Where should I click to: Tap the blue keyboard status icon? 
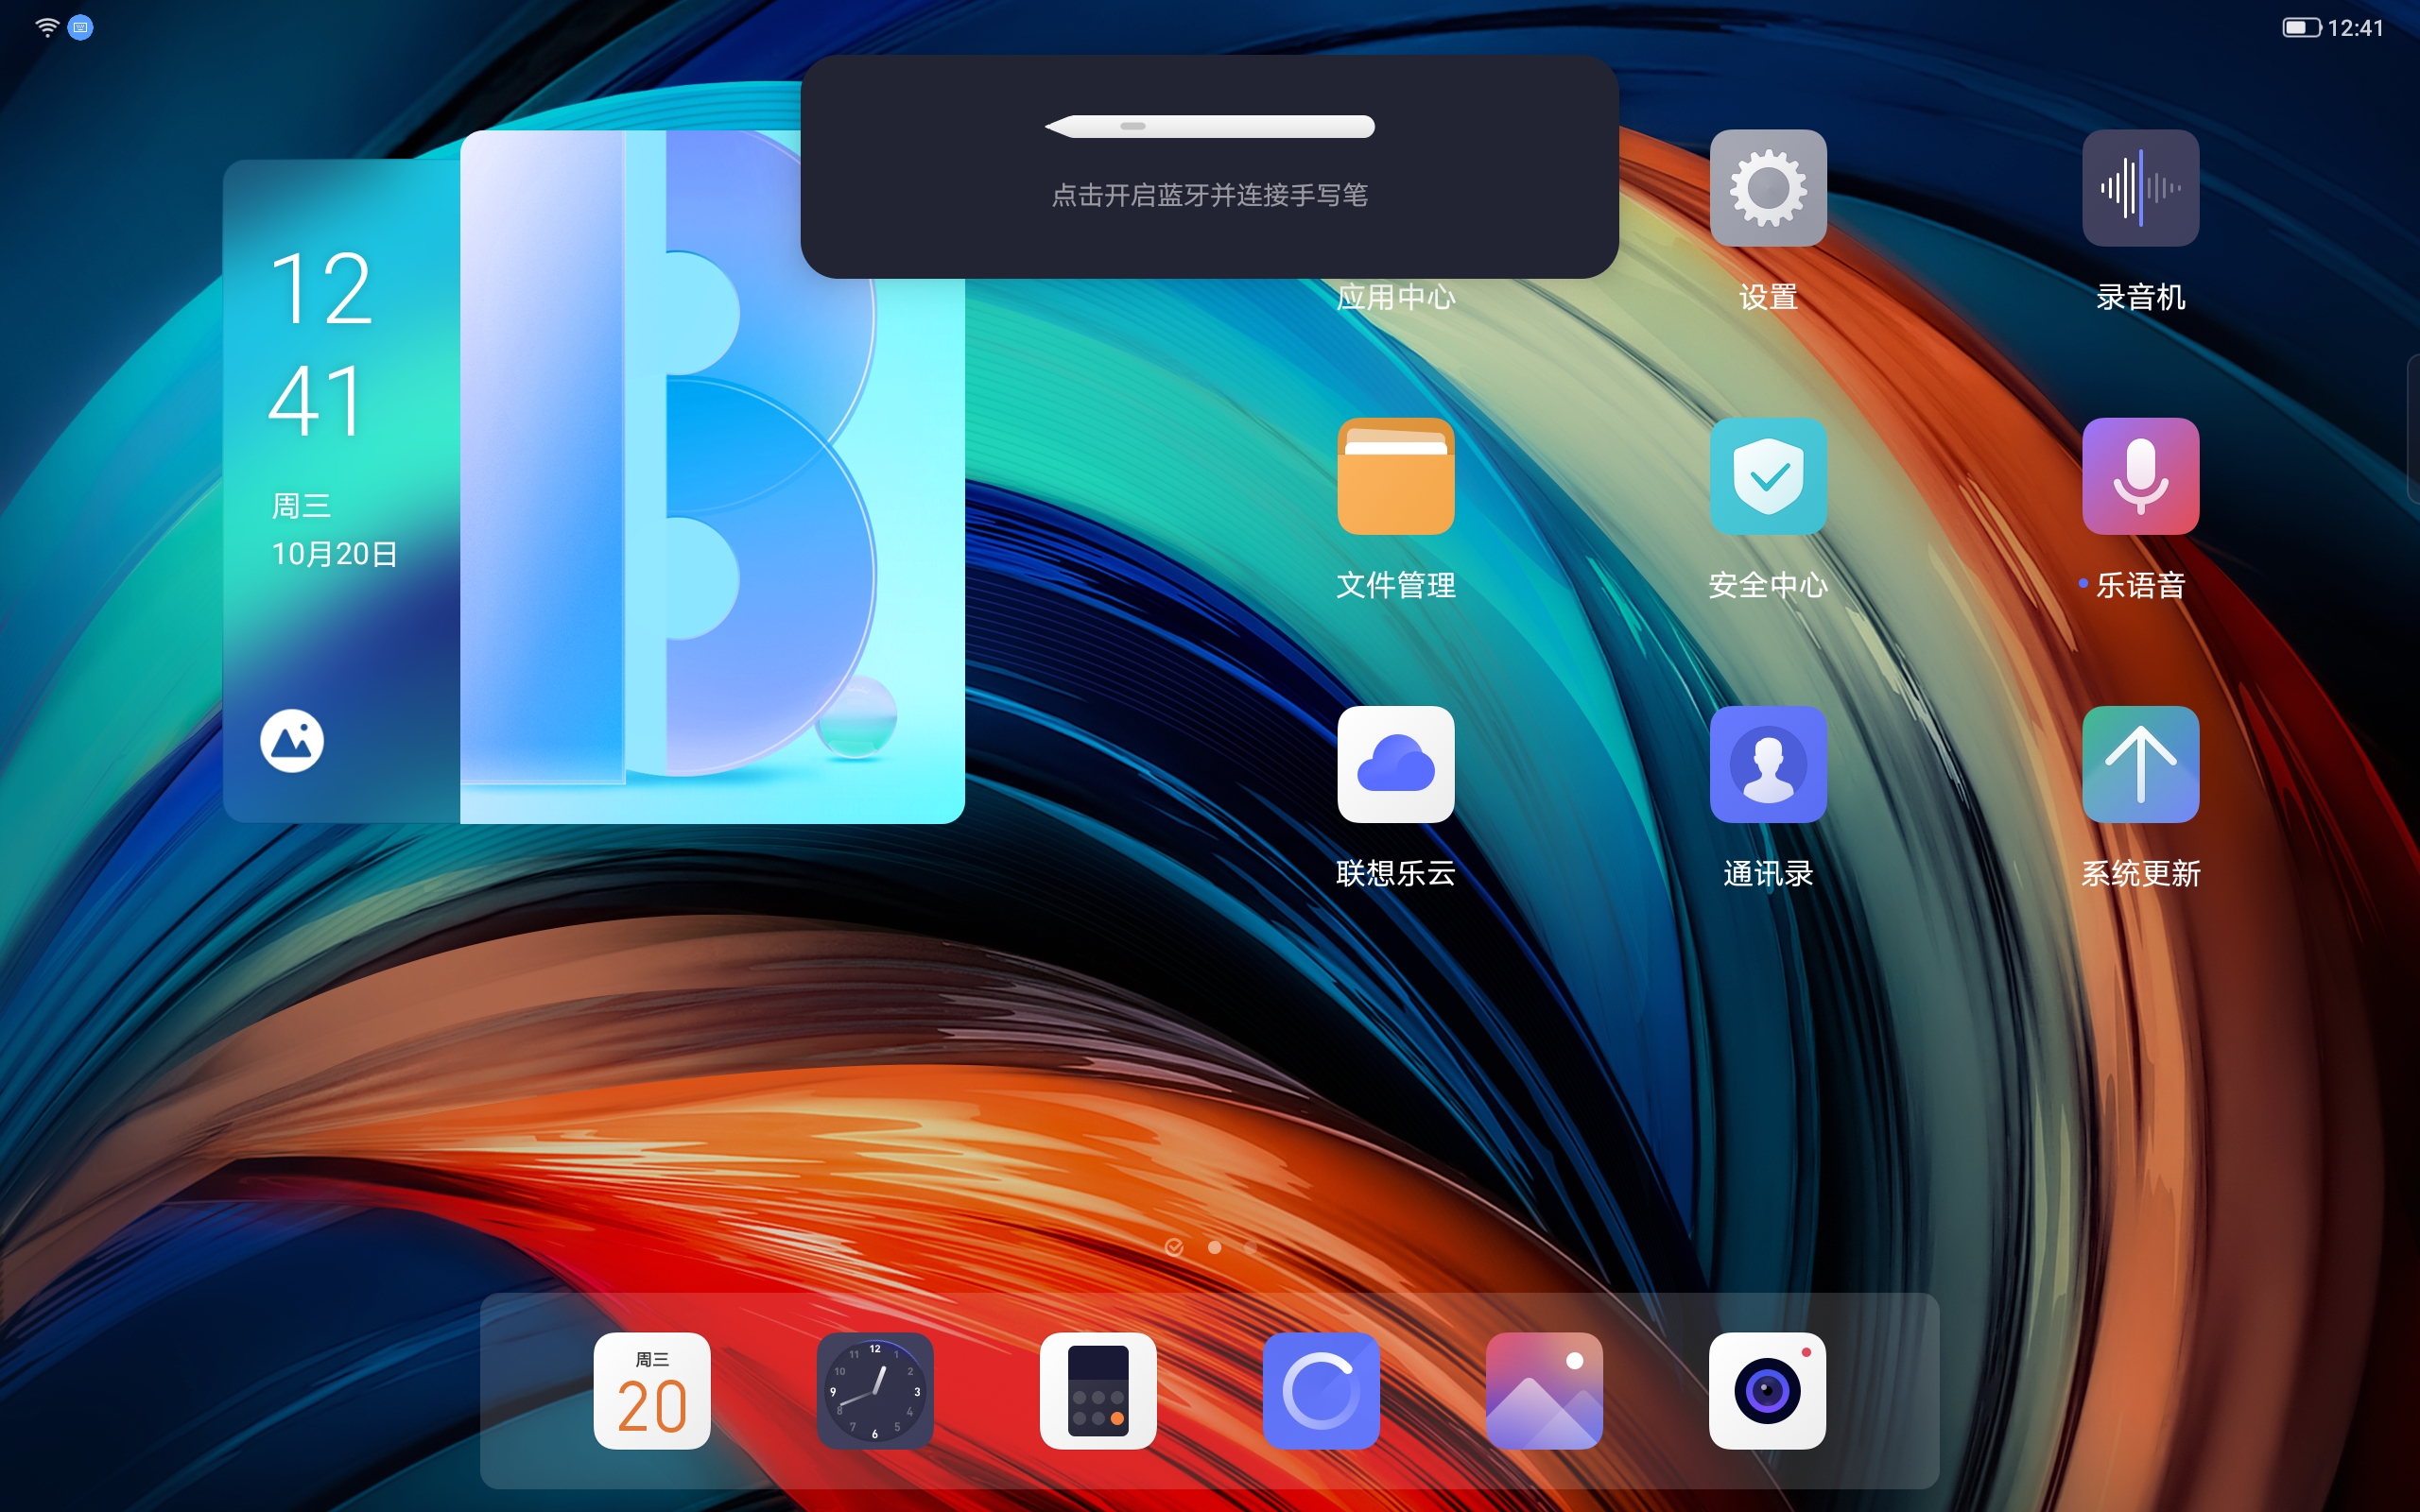point(81,27)
